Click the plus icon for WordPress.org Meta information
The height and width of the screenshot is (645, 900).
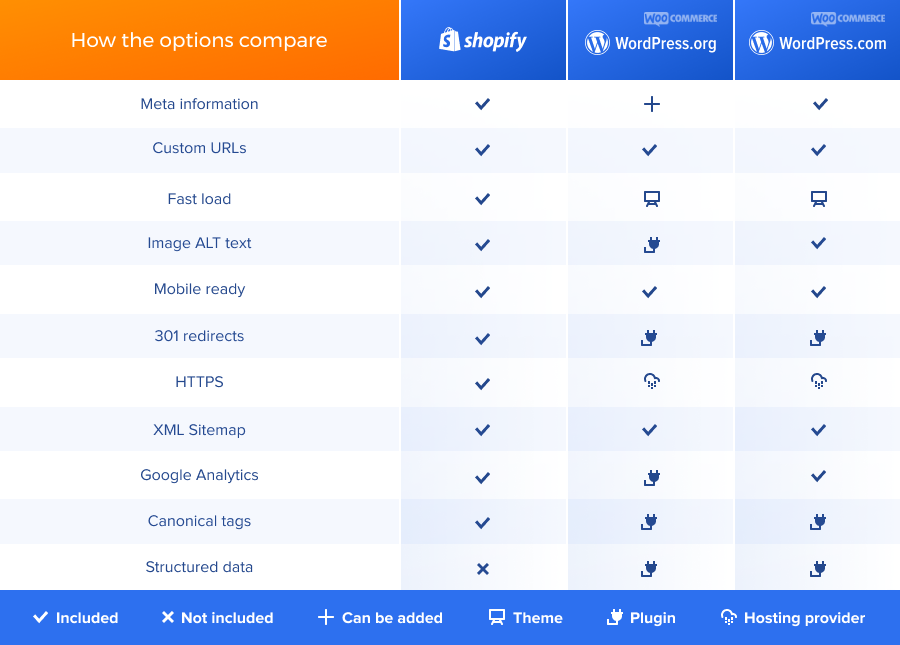pyautogui.click(x=651, y=104)
